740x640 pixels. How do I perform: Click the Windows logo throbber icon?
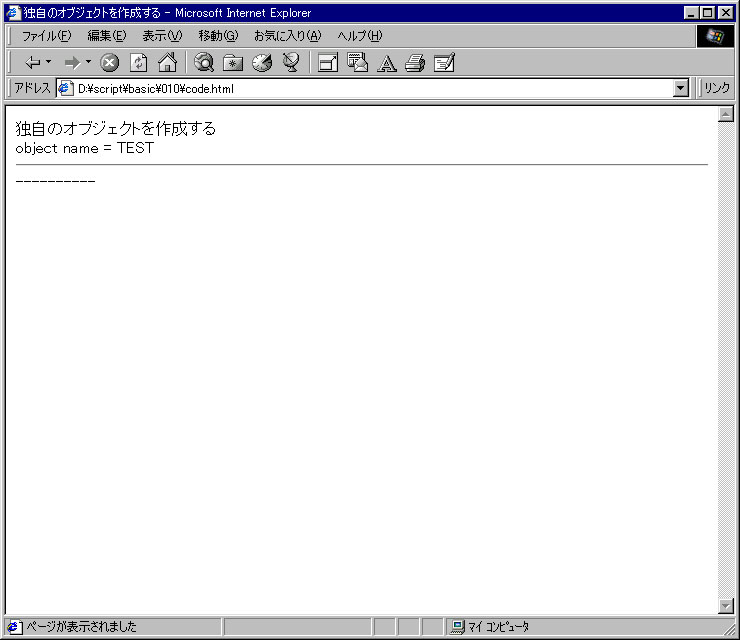(715, 36)
